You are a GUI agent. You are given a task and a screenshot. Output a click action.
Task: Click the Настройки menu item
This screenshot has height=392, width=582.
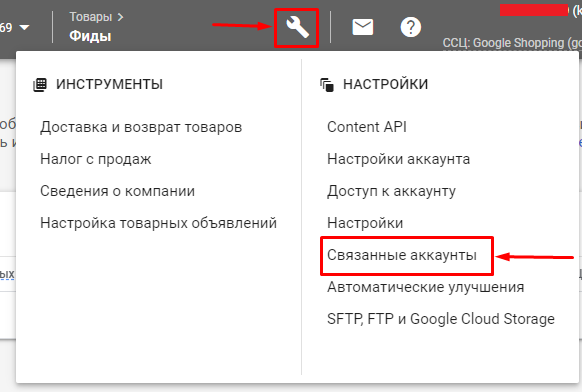(365, 223)
